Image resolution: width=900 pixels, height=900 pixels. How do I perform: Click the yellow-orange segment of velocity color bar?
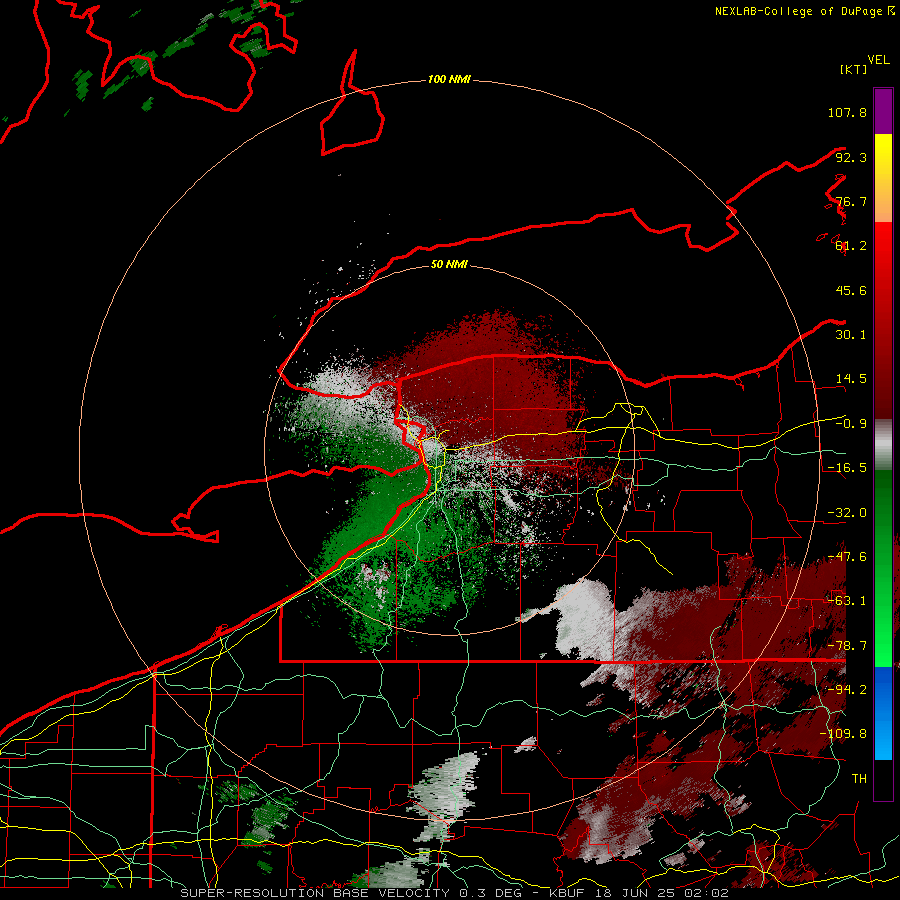click(883, 178)
